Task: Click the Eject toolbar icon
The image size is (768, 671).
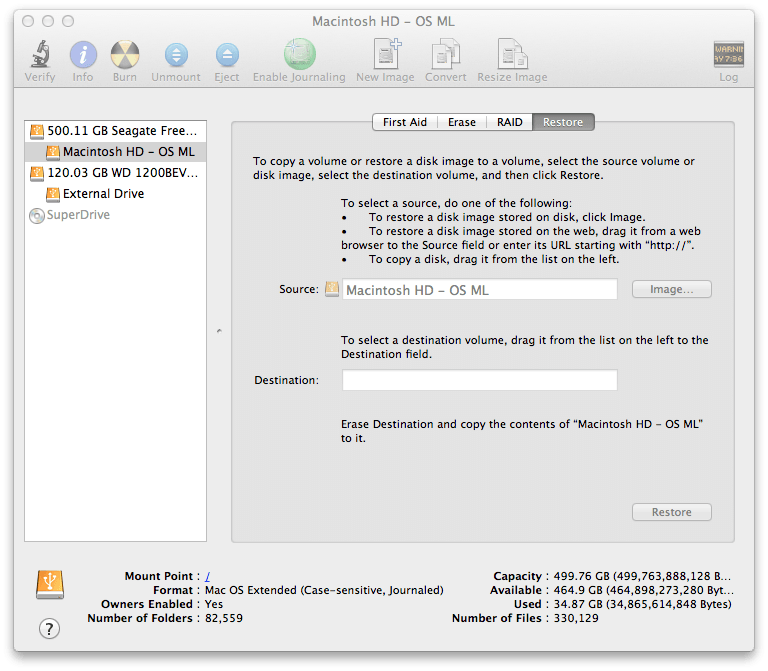Action: pyautogui.click(x=227, y=55)
